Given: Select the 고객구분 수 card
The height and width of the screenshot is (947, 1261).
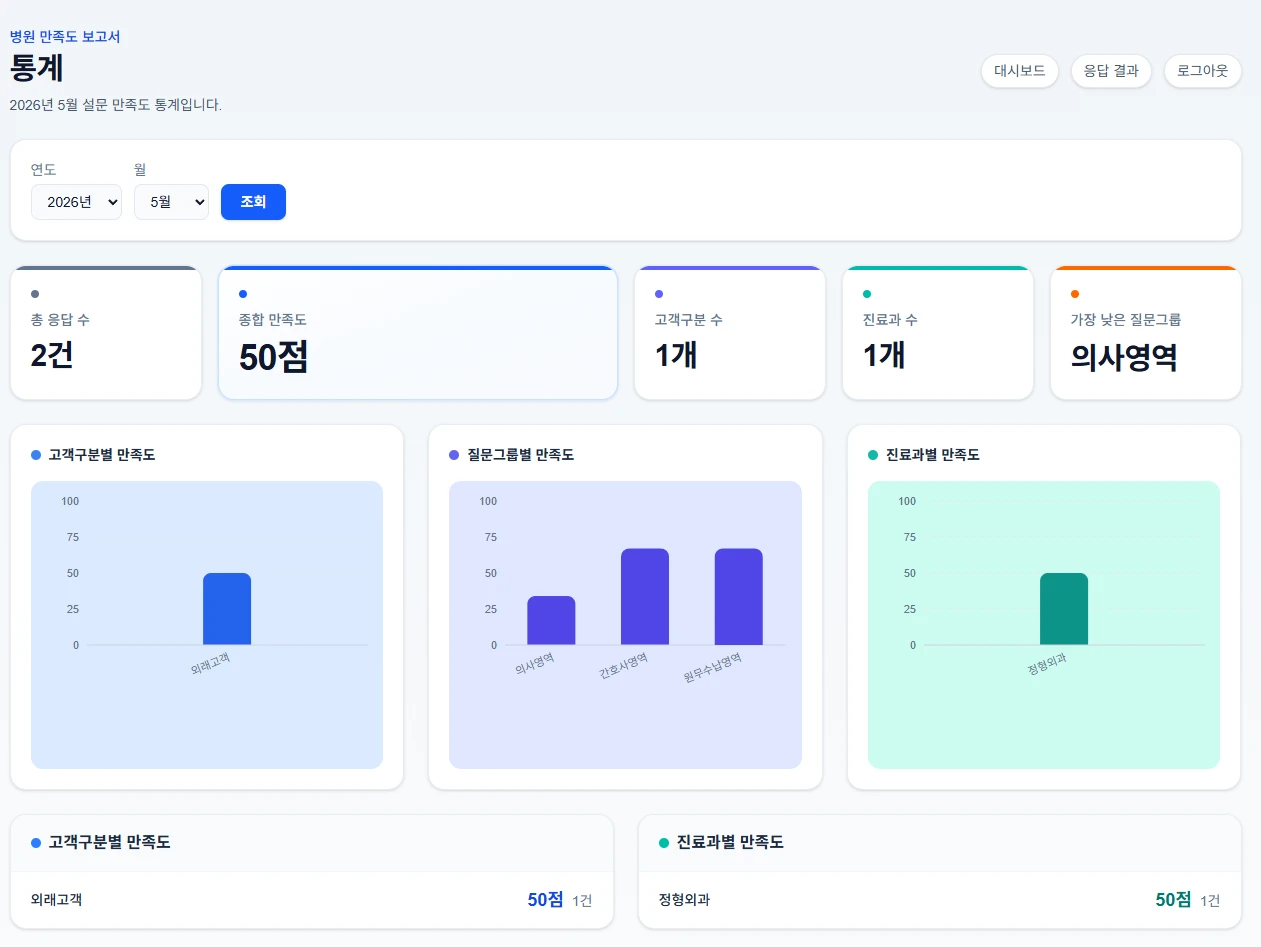Looking at the screenshot, I should coord(730,333).
